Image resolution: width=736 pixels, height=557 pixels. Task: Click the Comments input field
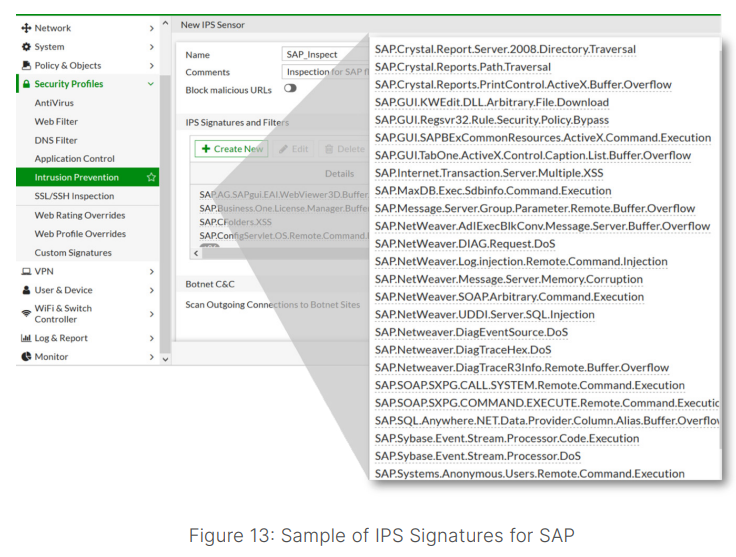[x=326, y=72]
